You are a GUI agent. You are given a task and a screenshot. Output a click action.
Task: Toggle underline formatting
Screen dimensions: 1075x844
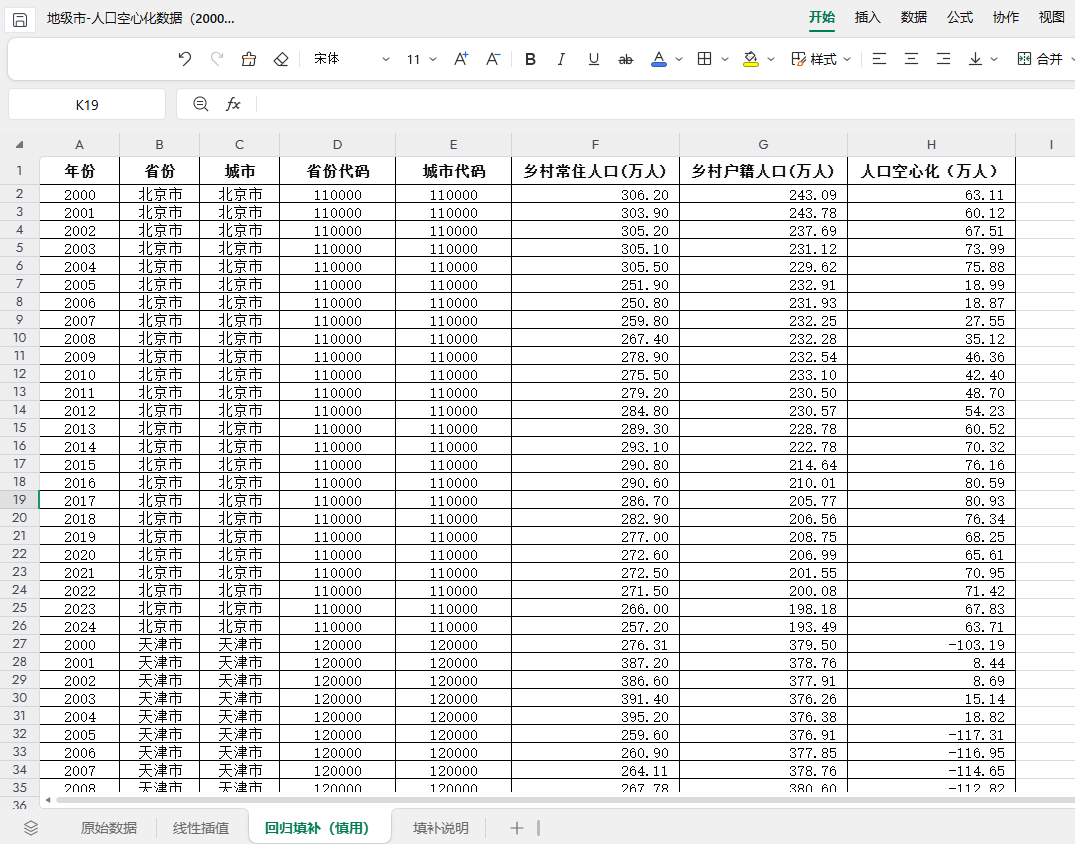[594, 59]
